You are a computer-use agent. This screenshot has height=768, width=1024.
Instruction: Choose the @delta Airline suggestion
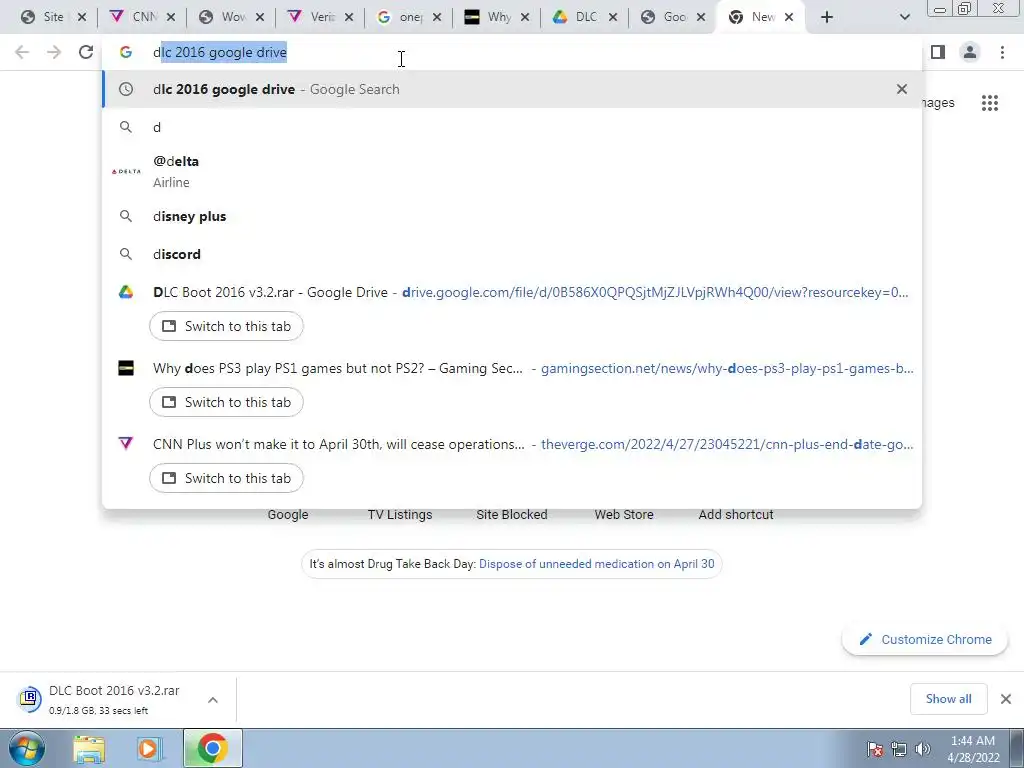pyautogui.click(x=512, y=172)
